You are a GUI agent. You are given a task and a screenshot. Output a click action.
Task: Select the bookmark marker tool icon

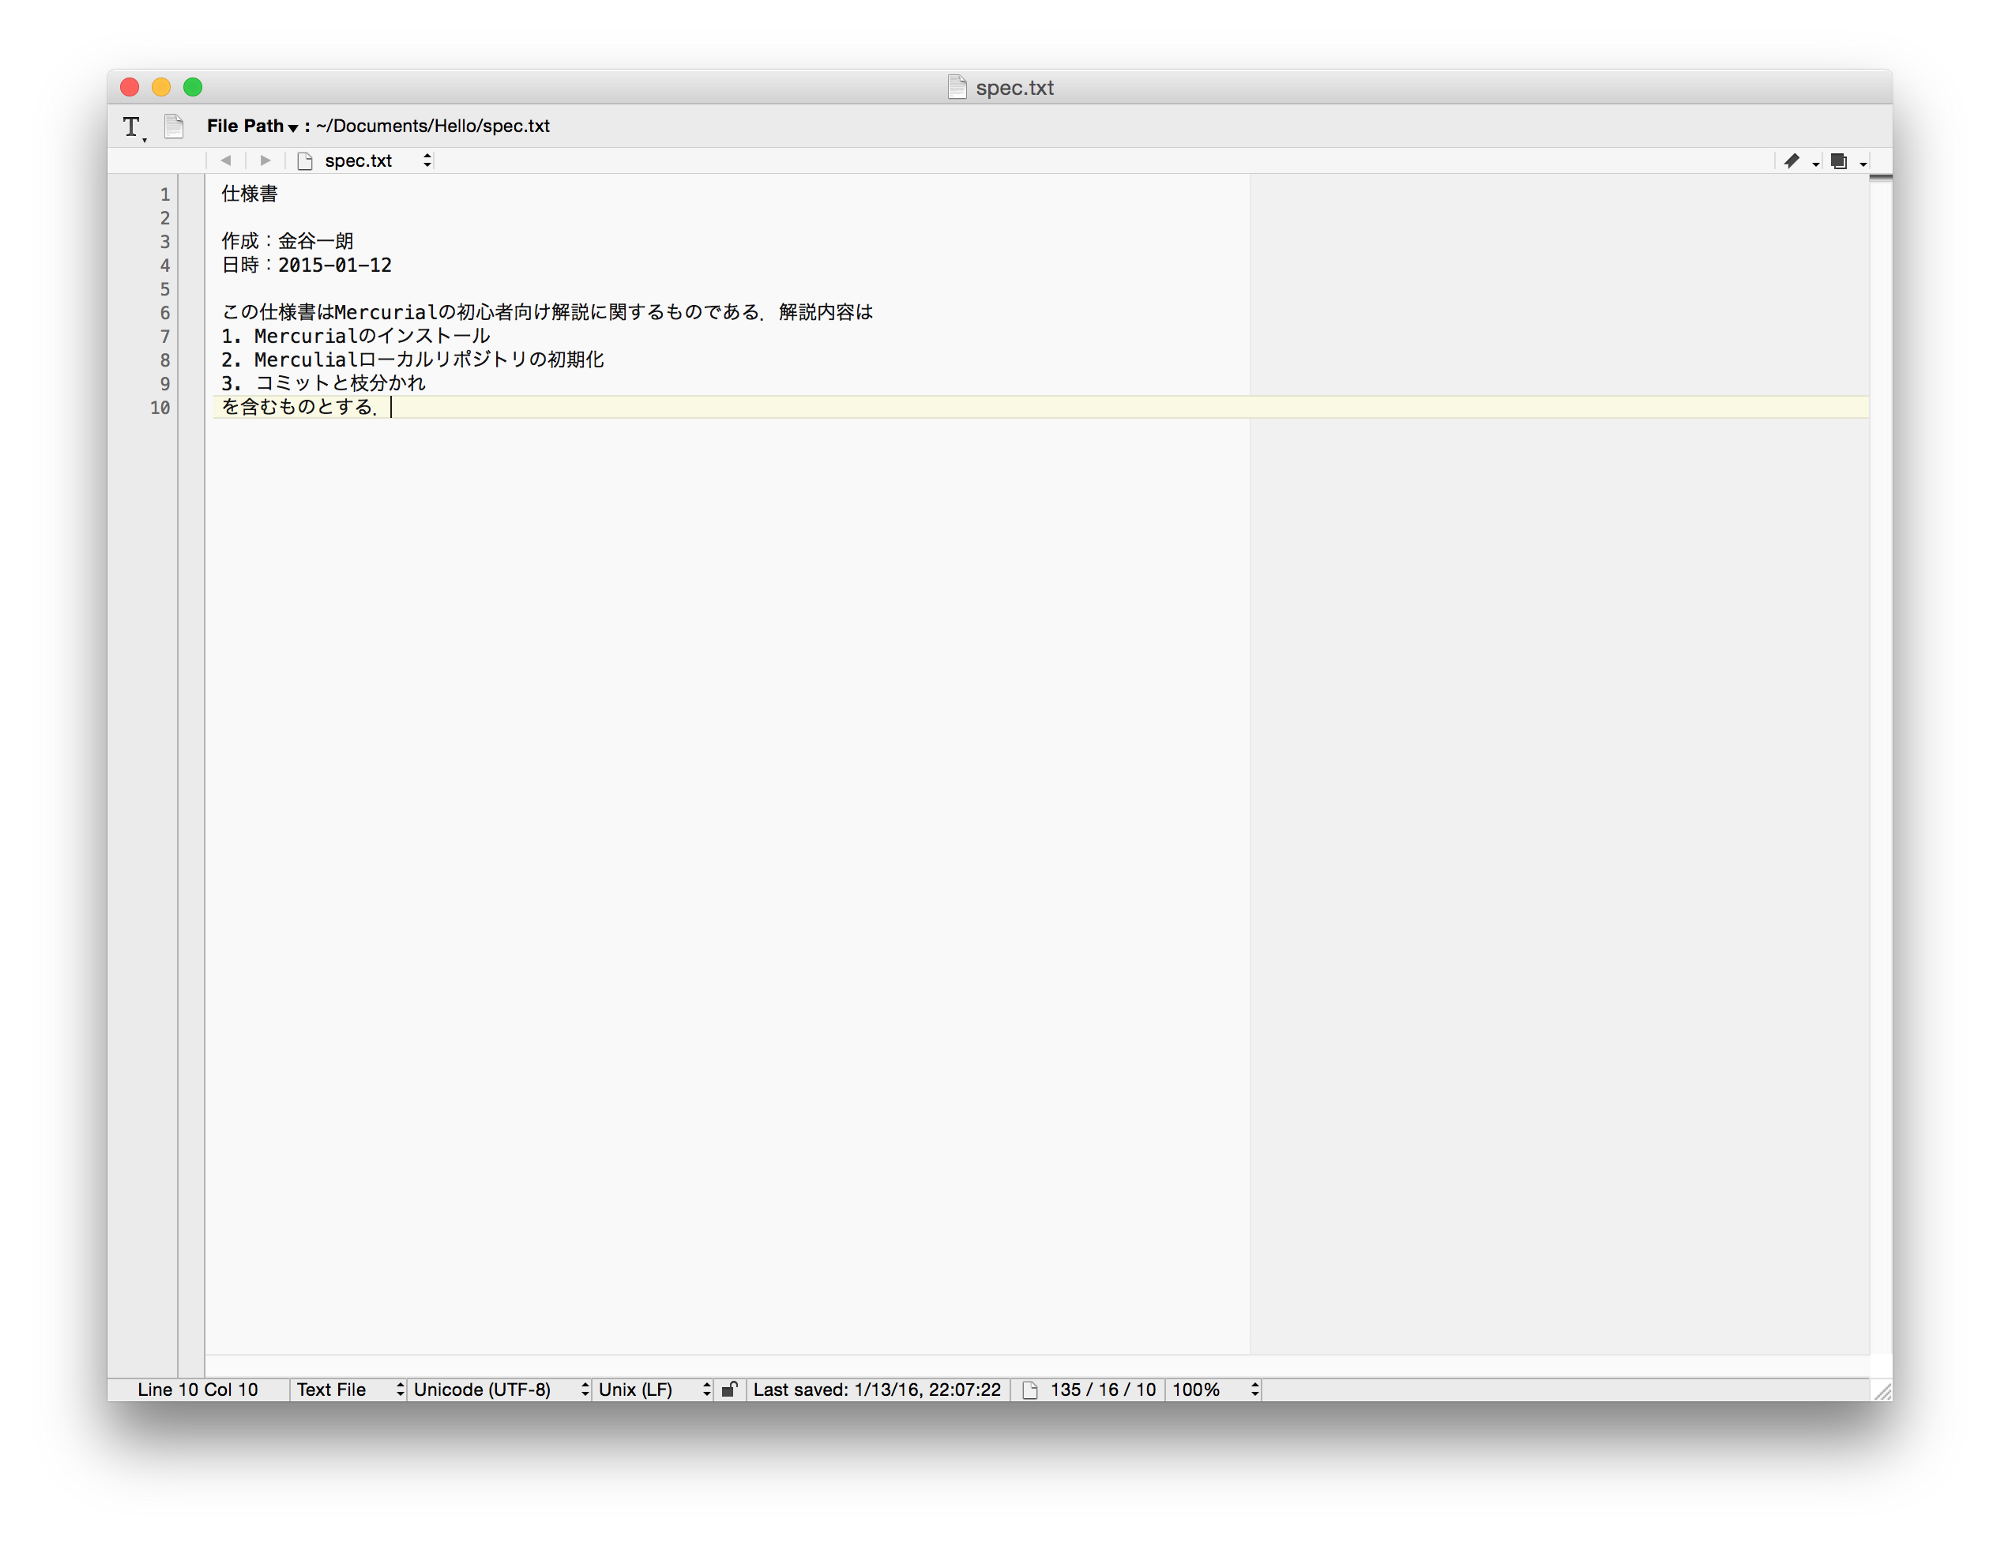tap(1793, 160)
